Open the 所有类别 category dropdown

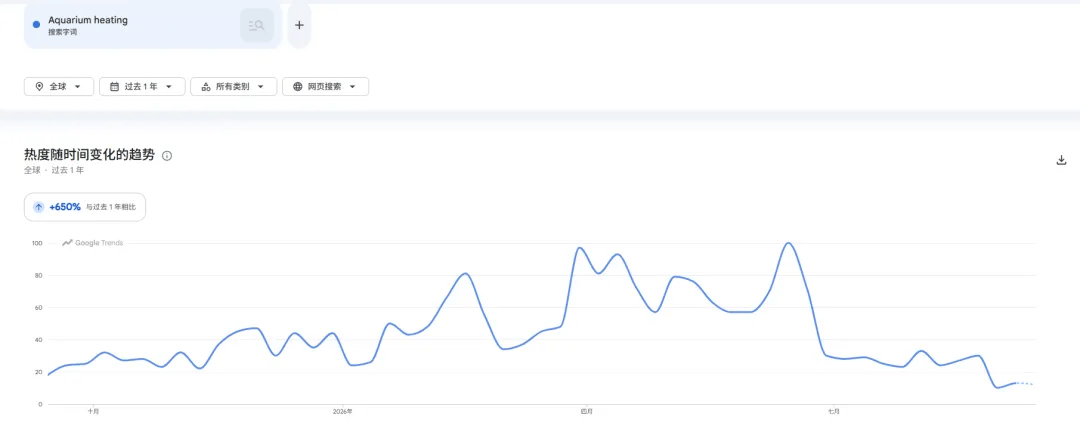(233, 87)
